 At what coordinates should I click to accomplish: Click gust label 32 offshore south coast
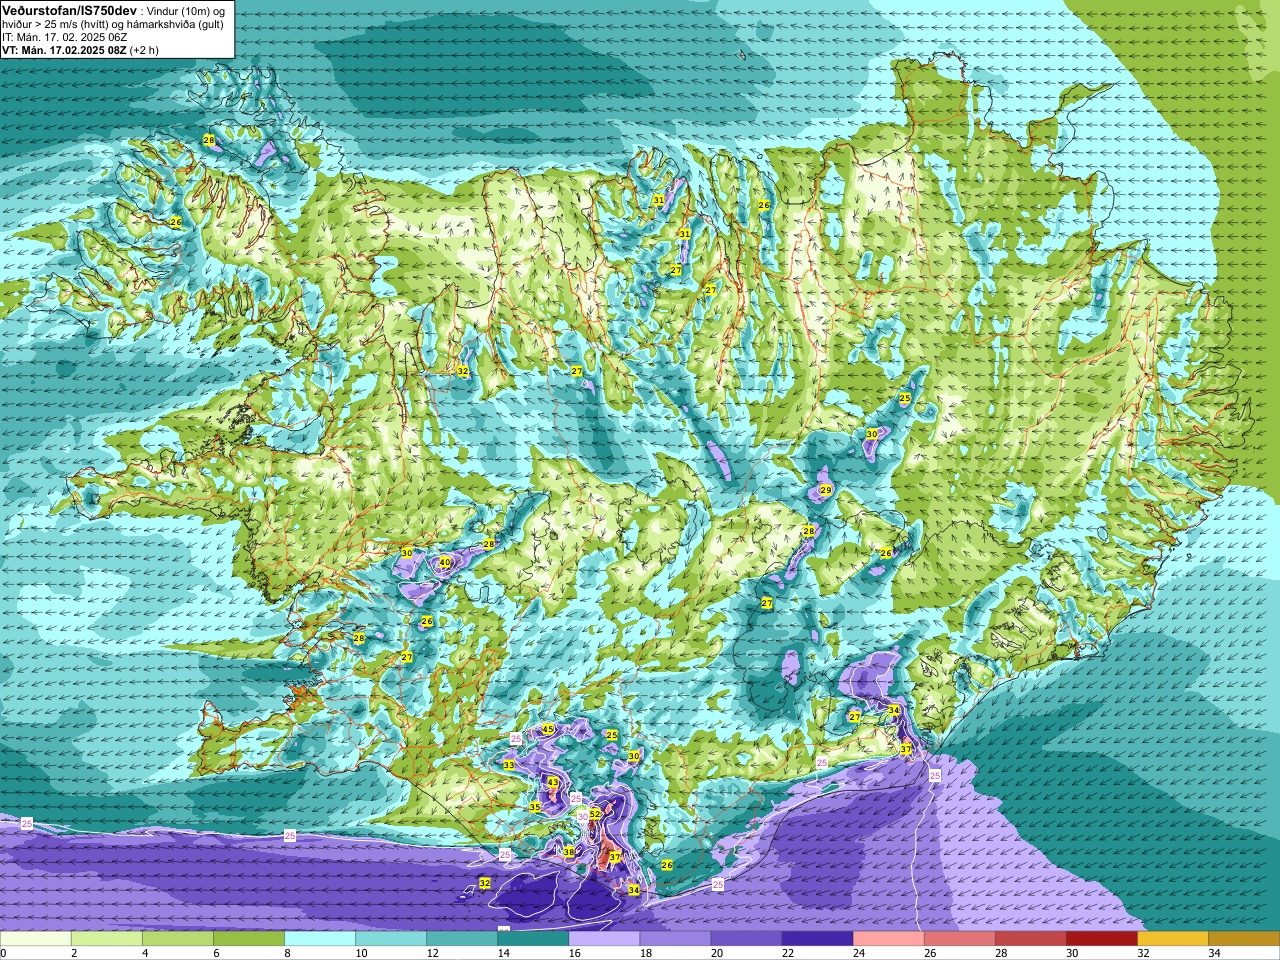485,883
